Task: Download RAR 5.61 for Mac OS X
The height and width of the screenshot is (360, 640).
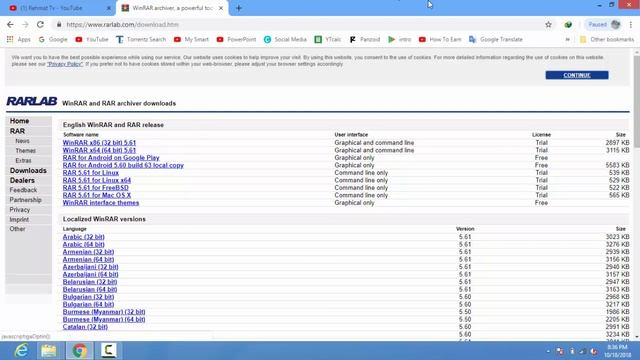Action: tap(97, 195)
